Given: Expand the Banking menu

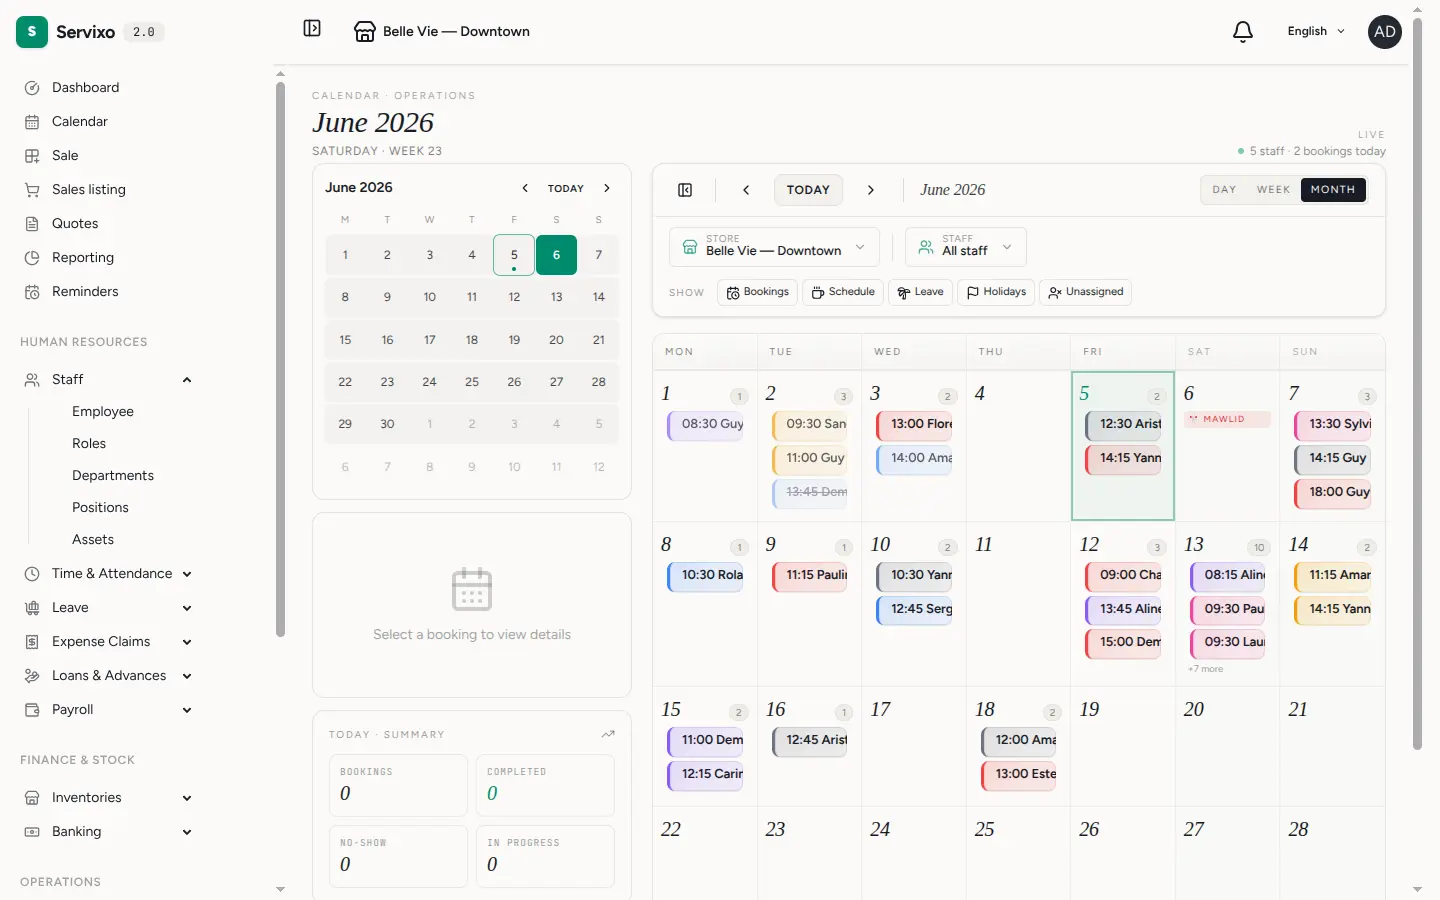Looking at the screenshot, I should (187, 832).
